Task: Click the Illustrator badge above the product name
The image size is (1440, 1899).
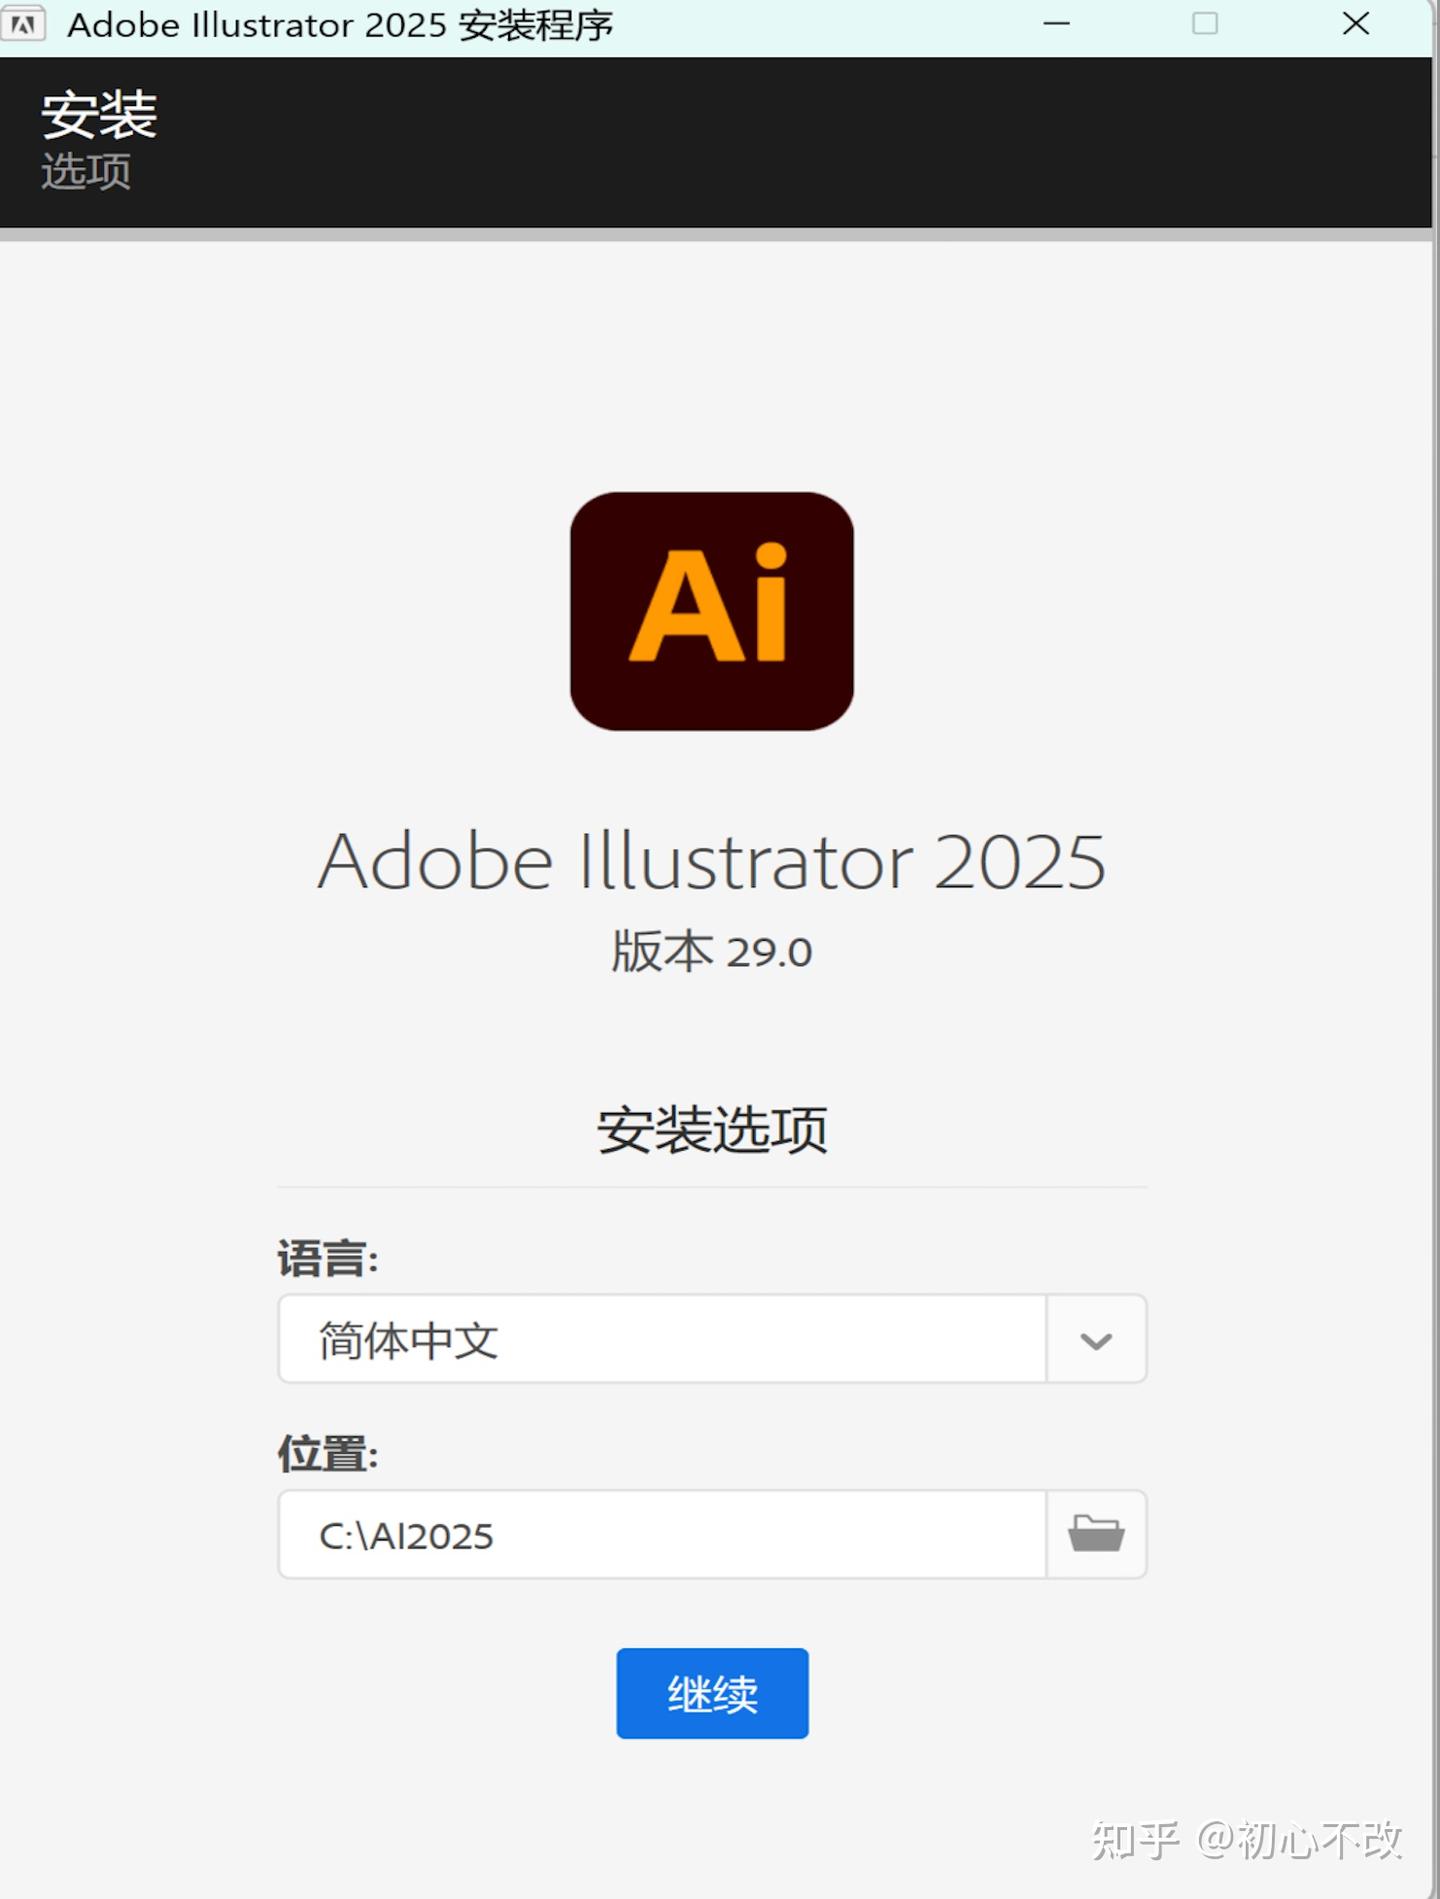Action: 712,611
